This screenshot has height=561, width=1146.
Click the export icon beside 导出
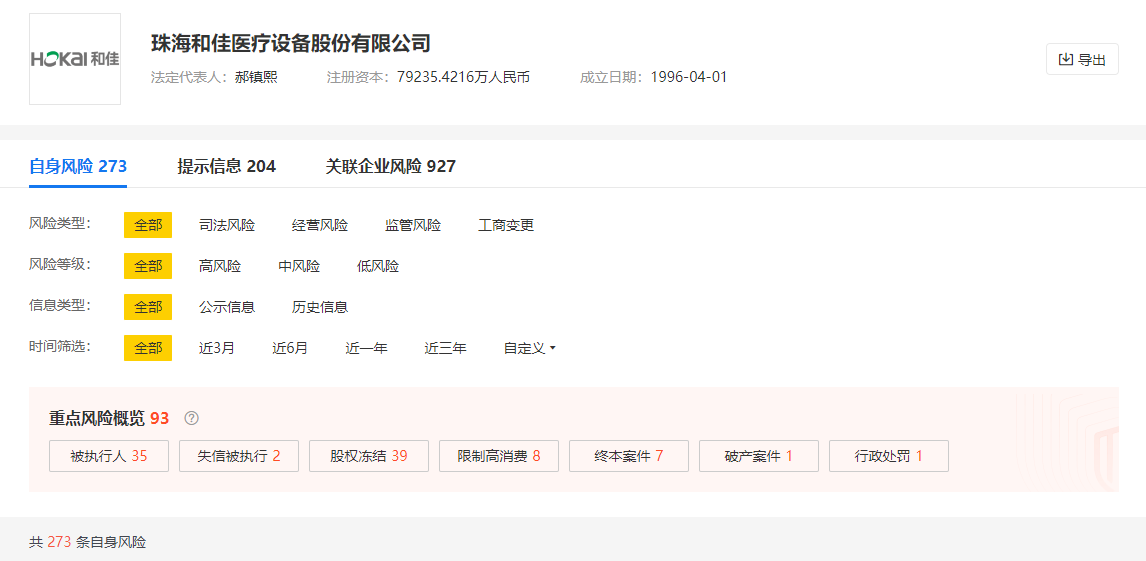point(1066,60)
